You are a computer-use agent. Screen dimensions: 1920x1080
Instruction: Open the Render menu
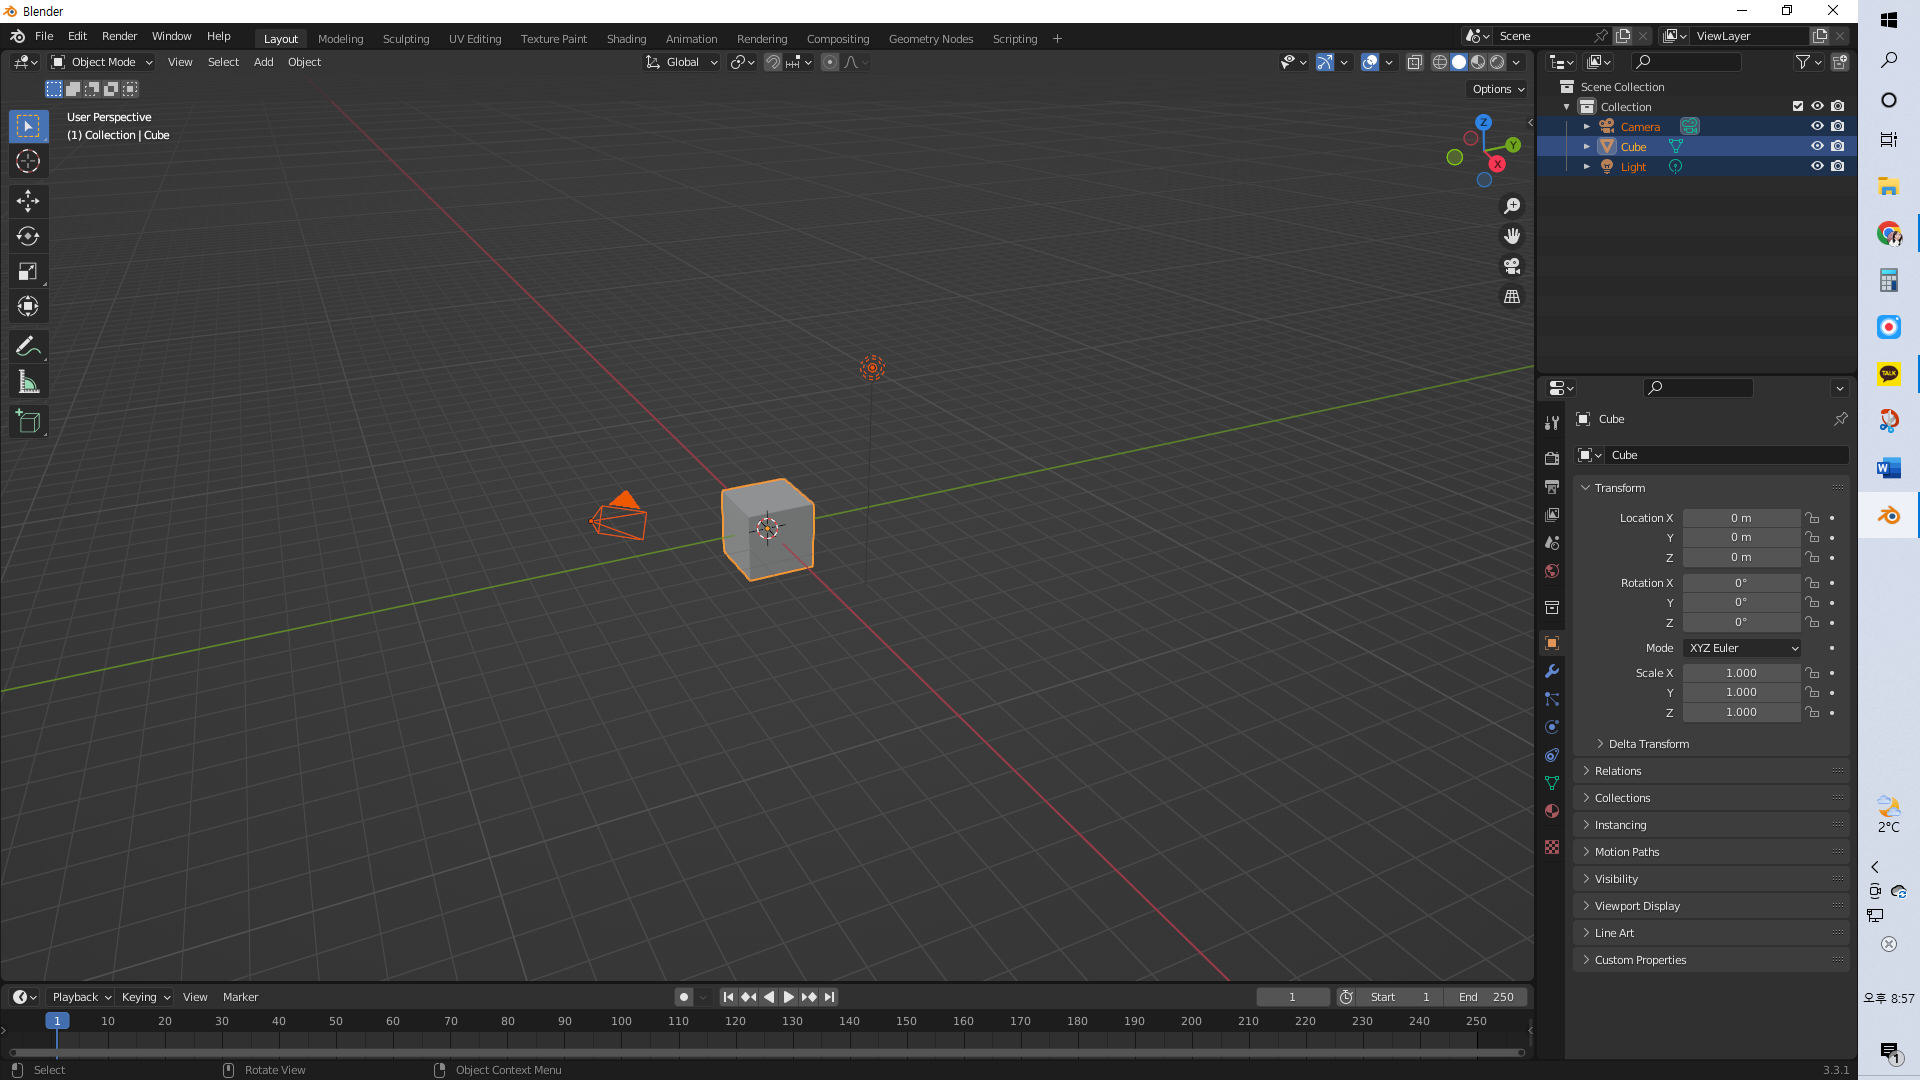tap(119, 36)
